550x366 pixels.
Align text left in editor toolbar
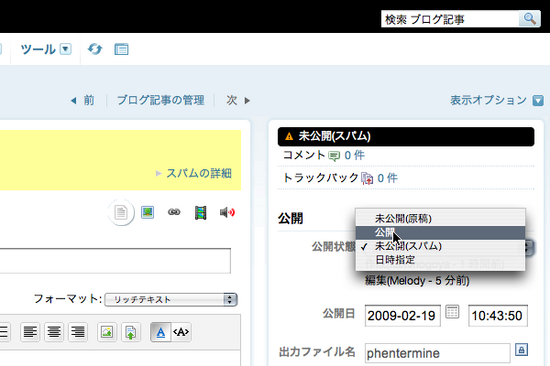tap(30, 332)
